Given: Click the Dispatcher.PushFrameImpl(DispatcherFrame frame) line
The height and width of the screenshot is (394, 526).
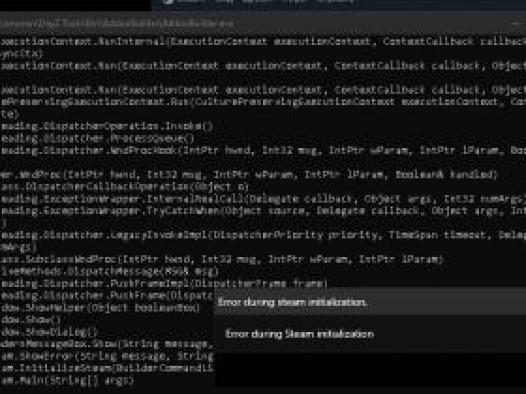Looking at the screenshot, I should click(164, 284).
